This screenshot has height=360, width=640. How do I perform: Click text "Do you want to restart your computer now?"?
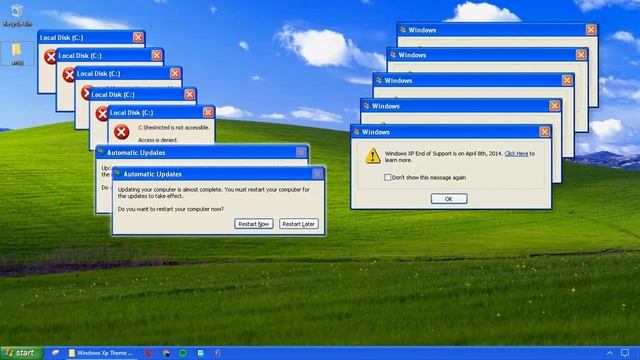(x=171, y=209)
